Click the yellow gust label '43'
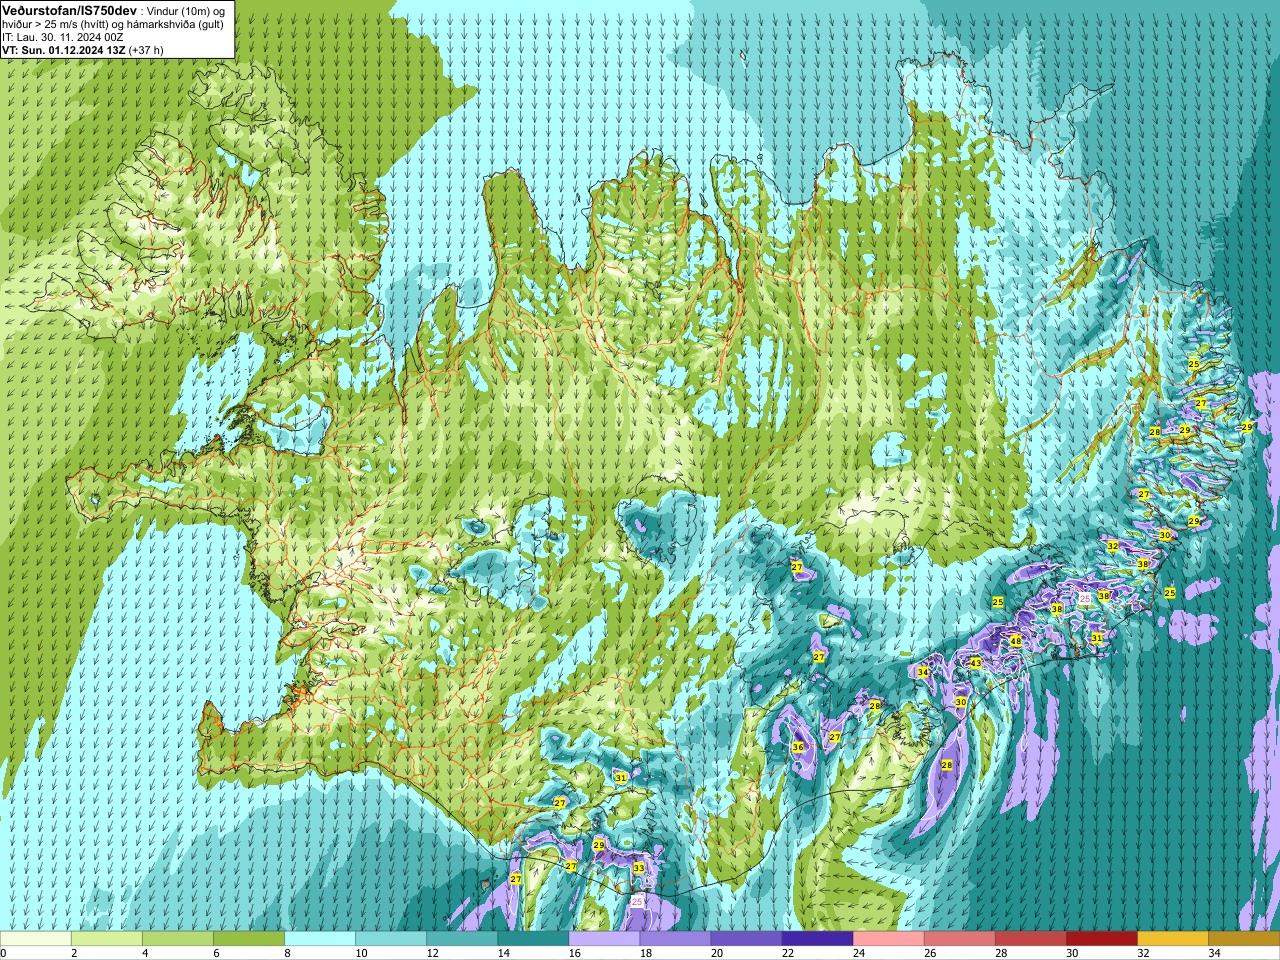 click(x=976, y=663)
